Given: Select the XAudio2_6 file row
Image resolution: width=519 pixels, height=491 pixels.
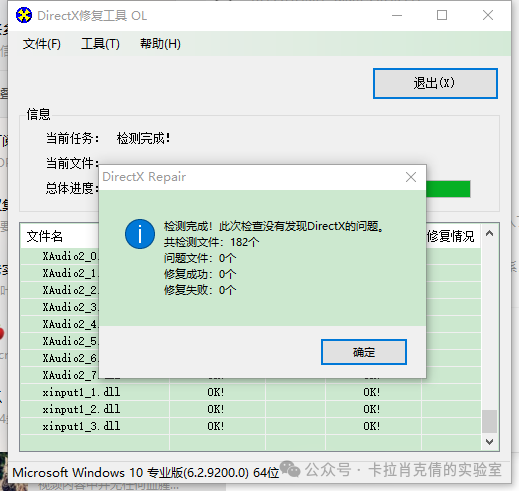Looking at the screenshot, I should [x=60, y=358].
